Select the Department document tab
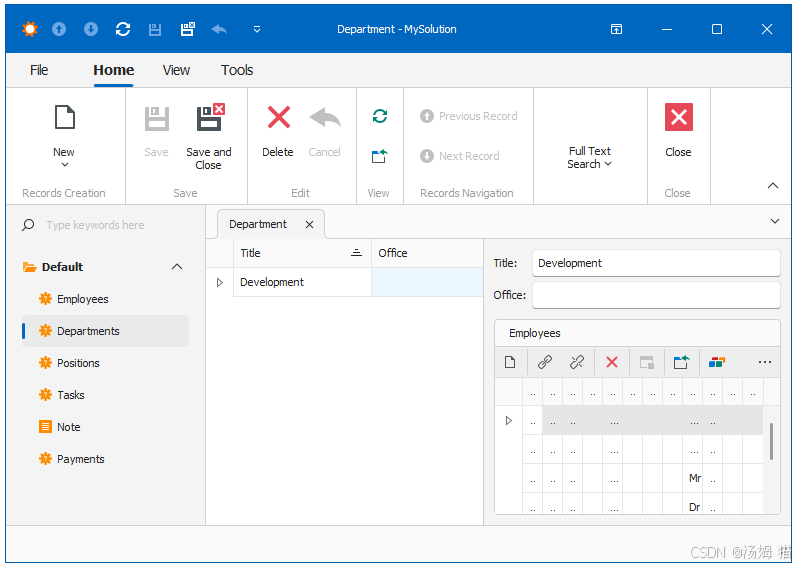The height and width of the screenshot is (566, 799). click(x=258, y=224)
